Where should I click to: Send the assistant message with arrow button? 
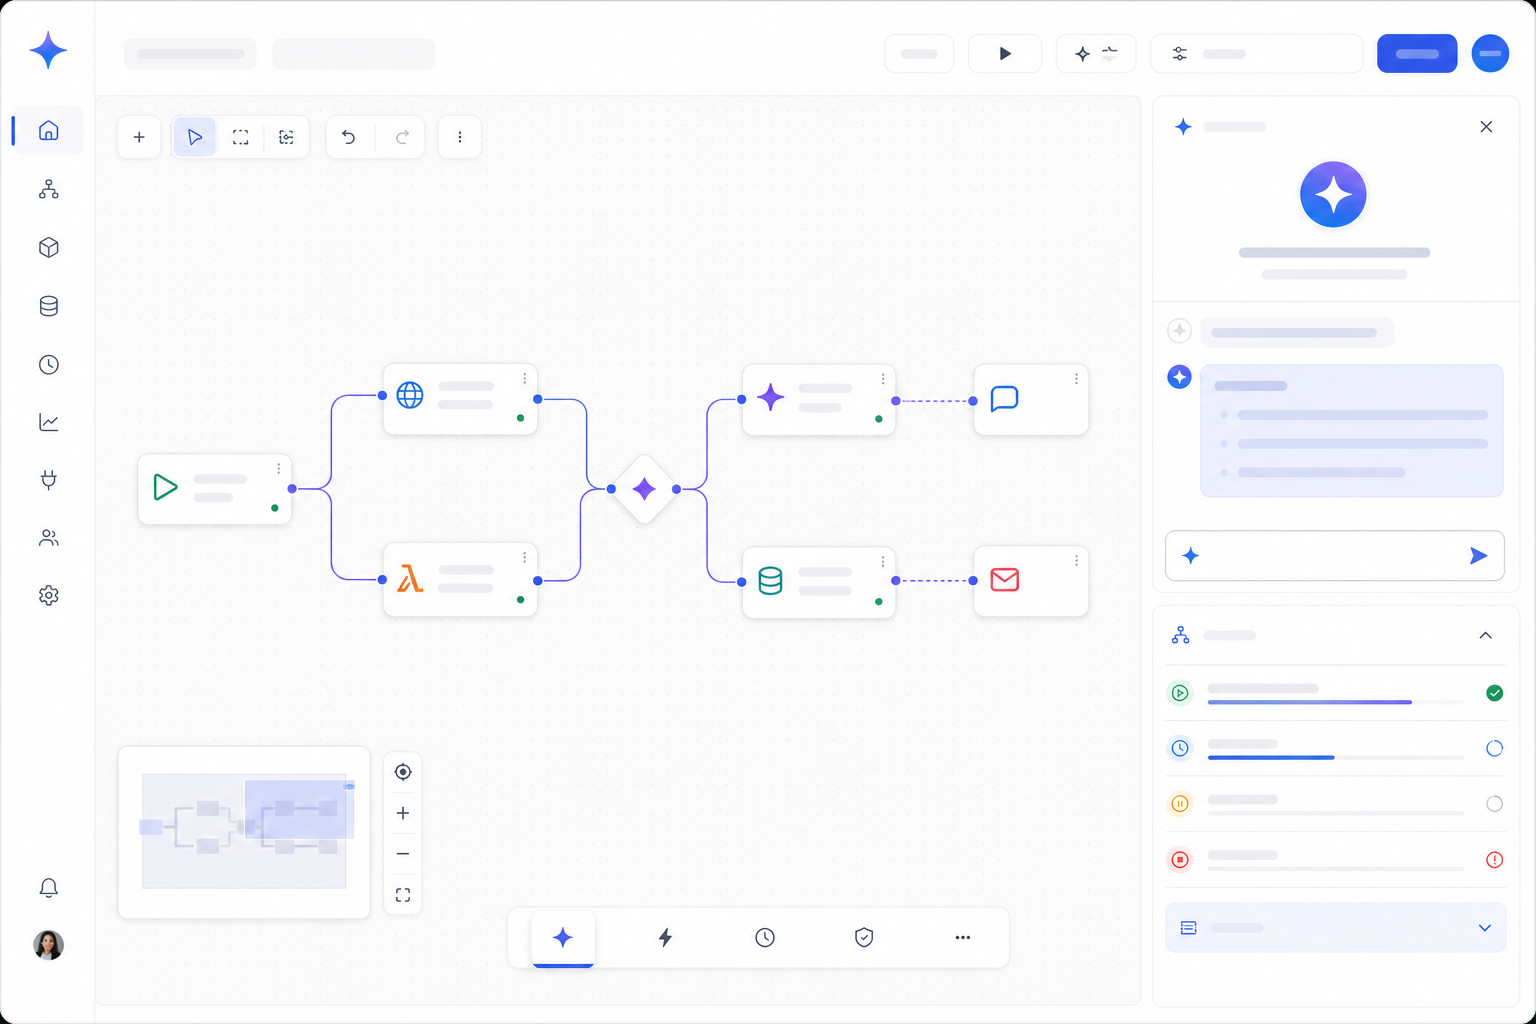(x=1478, y=556)
